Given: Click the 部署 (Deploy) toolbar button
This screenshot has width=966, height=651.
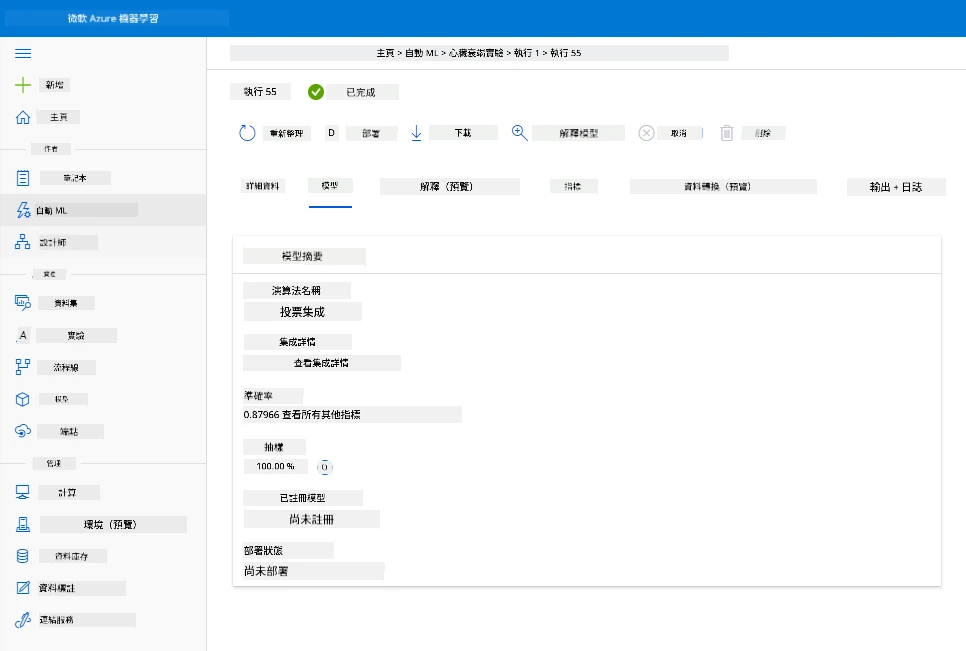Looking at the screenshot, I should (x=370, y=133).
